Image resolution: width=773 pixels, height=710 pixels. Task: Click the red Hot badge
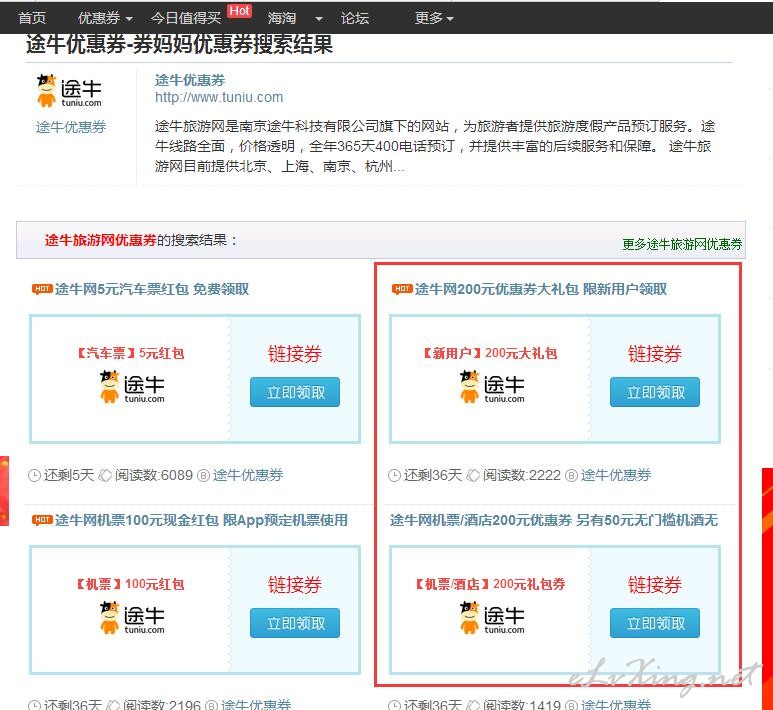[x=240, y=11]
